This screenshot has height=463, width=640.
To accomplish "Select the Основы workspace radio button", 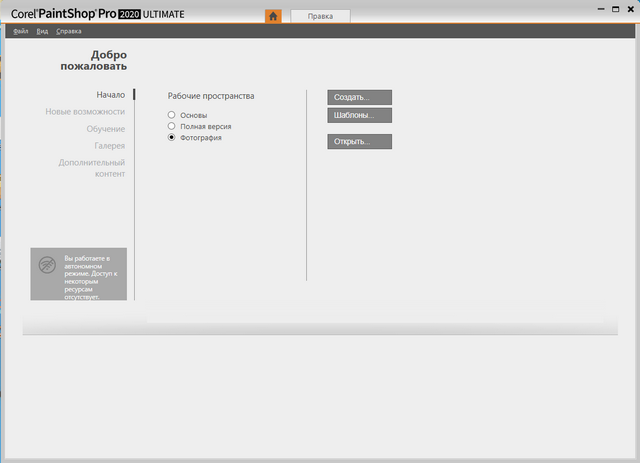I will [172, 115].
